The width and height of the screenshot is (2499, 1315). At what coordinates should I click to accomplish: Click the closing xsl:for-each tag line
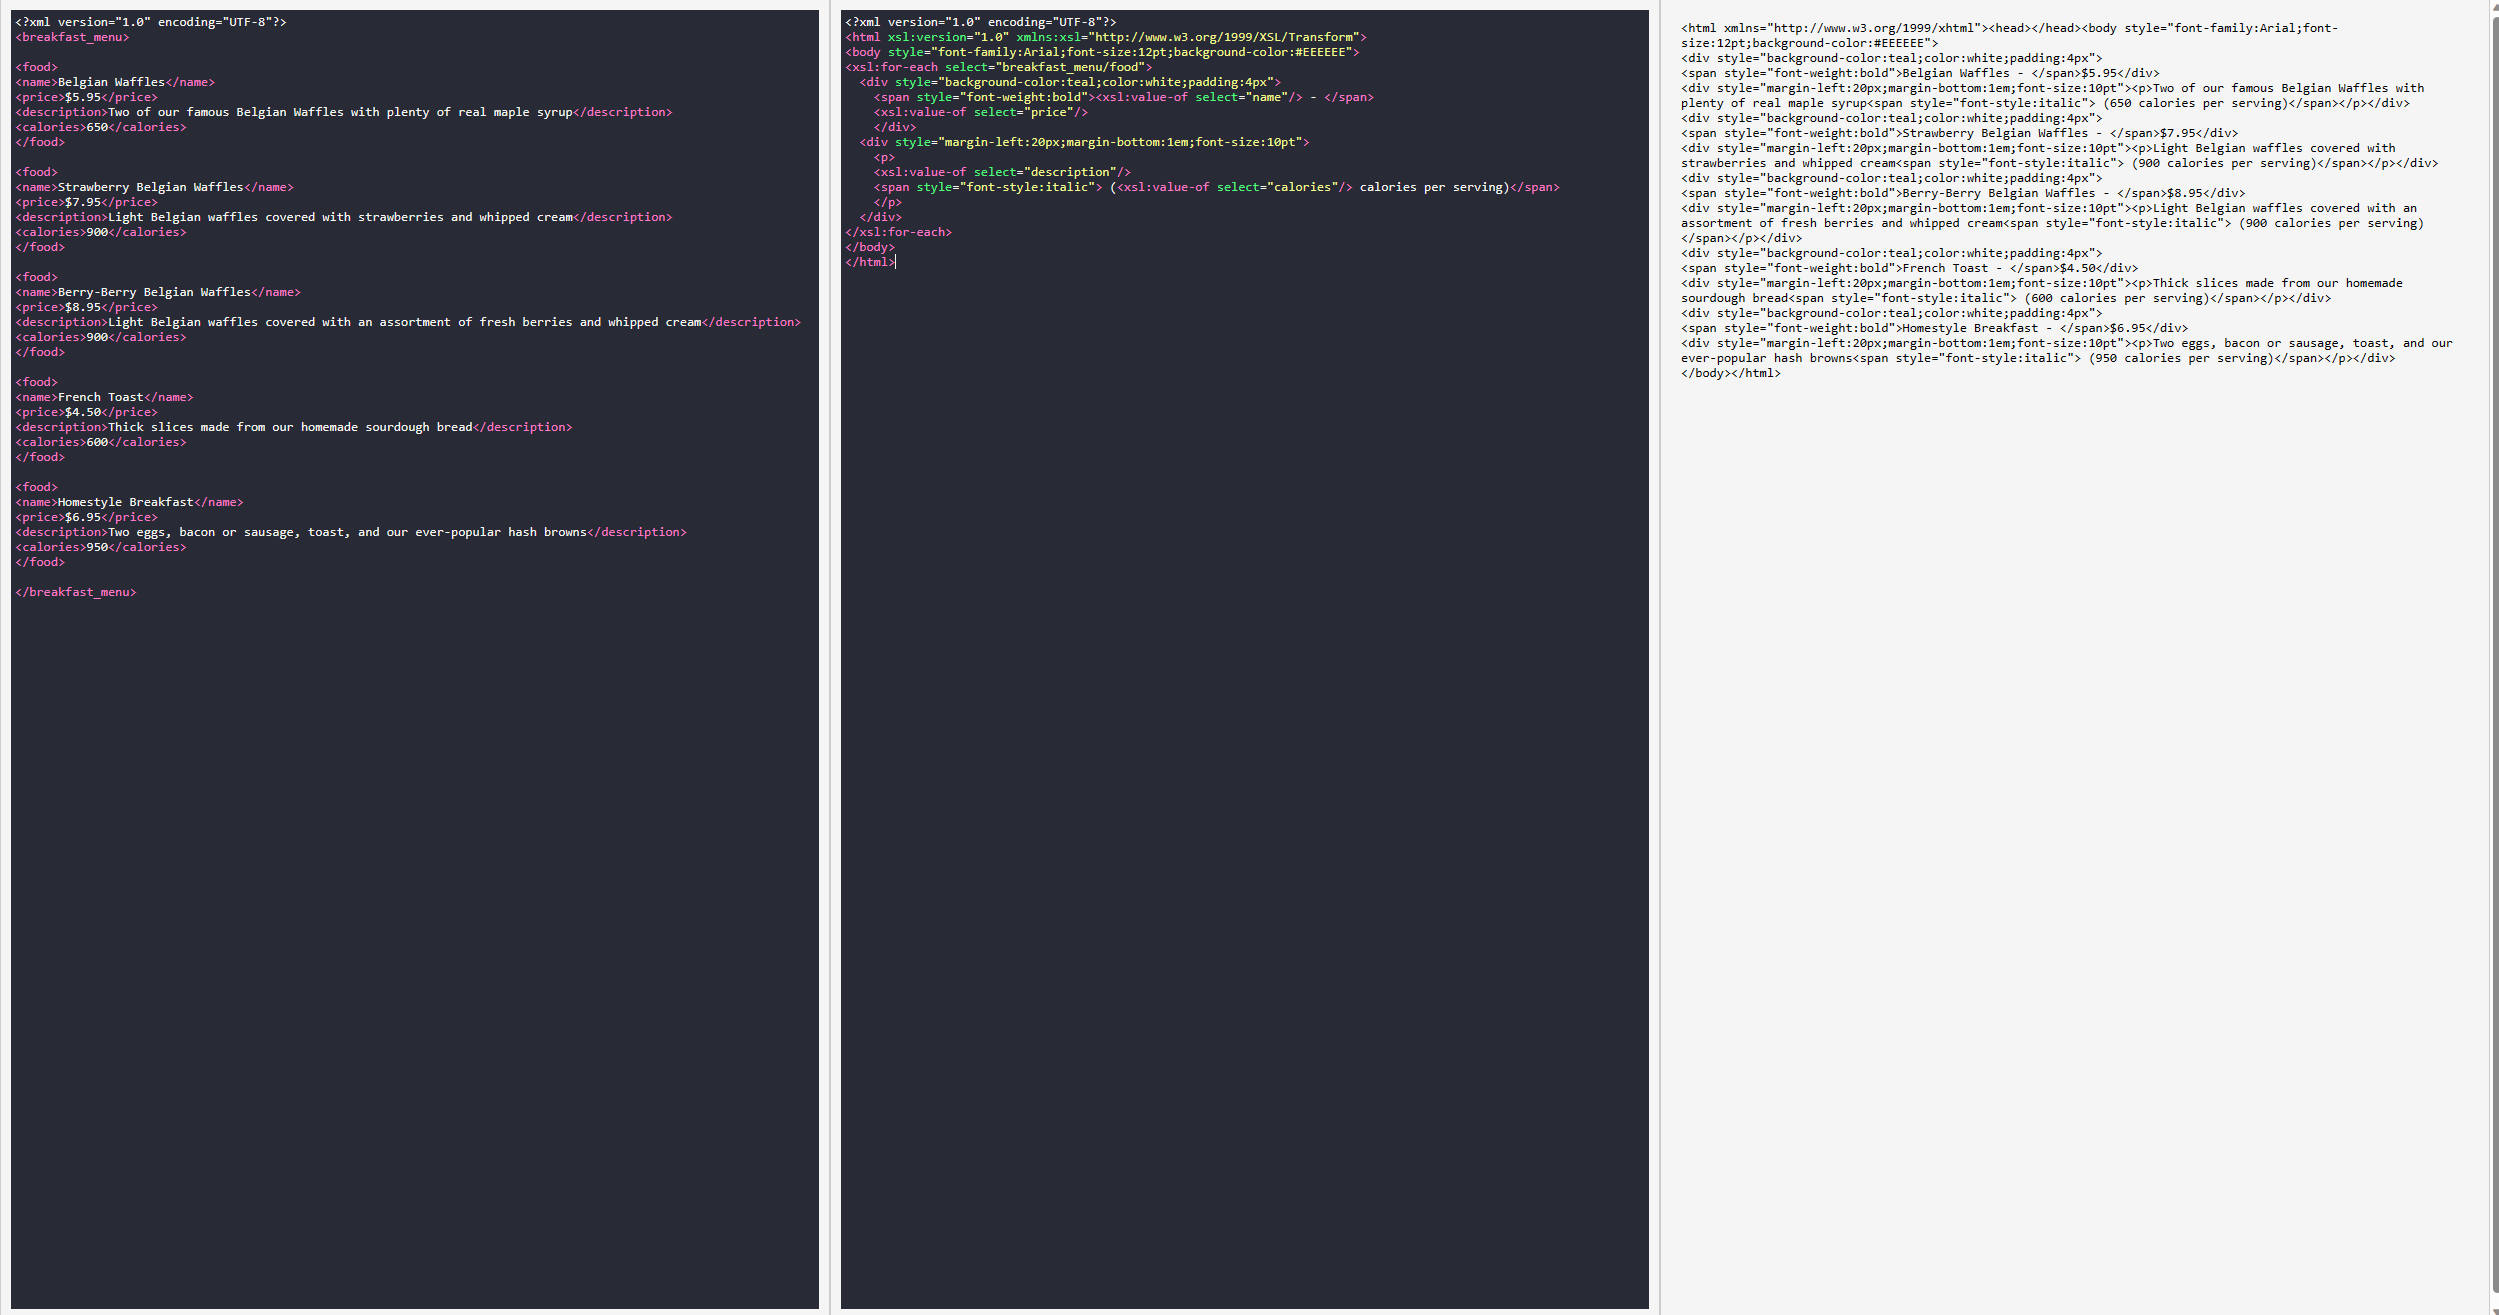pos(898,232)
